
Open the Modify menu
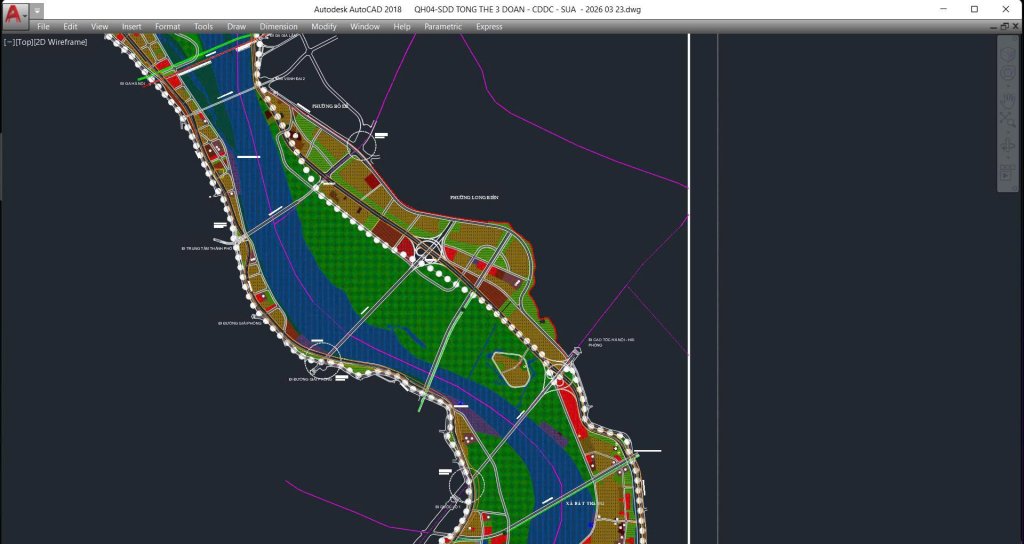click(x=323, y=27)
